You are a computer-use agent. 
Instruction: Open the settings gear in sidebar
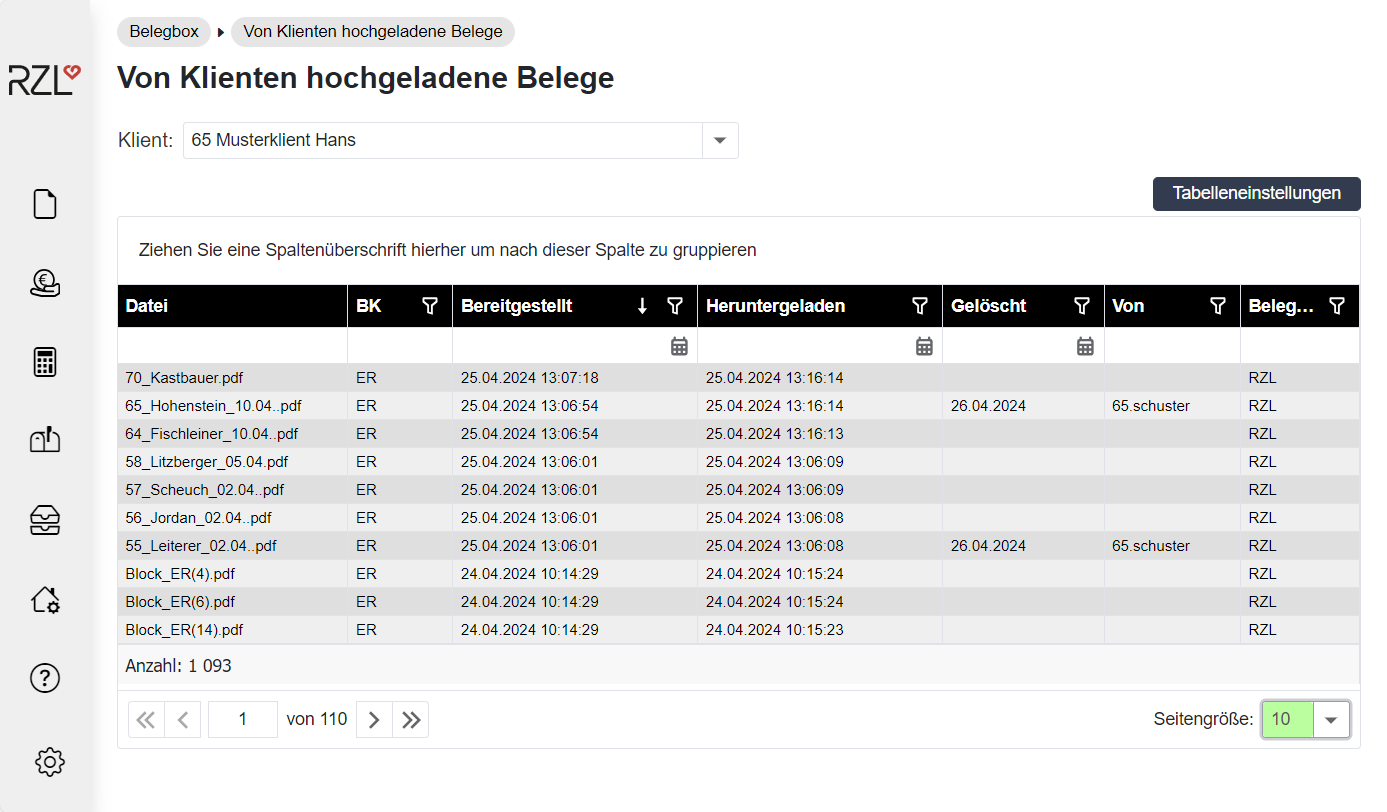click(x=49, y=762)
